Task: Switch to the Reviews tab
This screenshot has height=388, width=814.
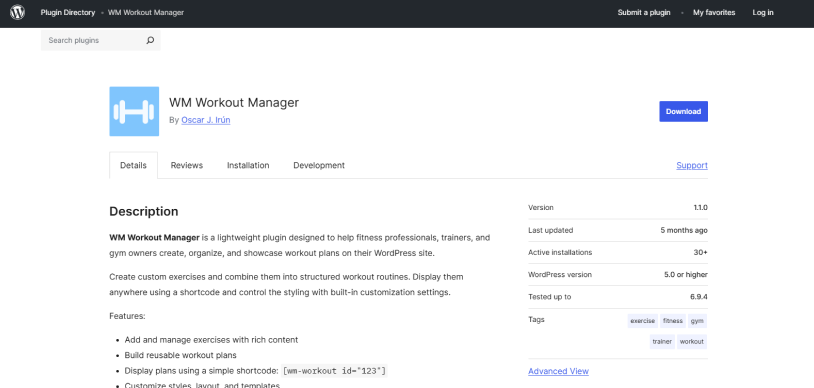Action: 187,165
